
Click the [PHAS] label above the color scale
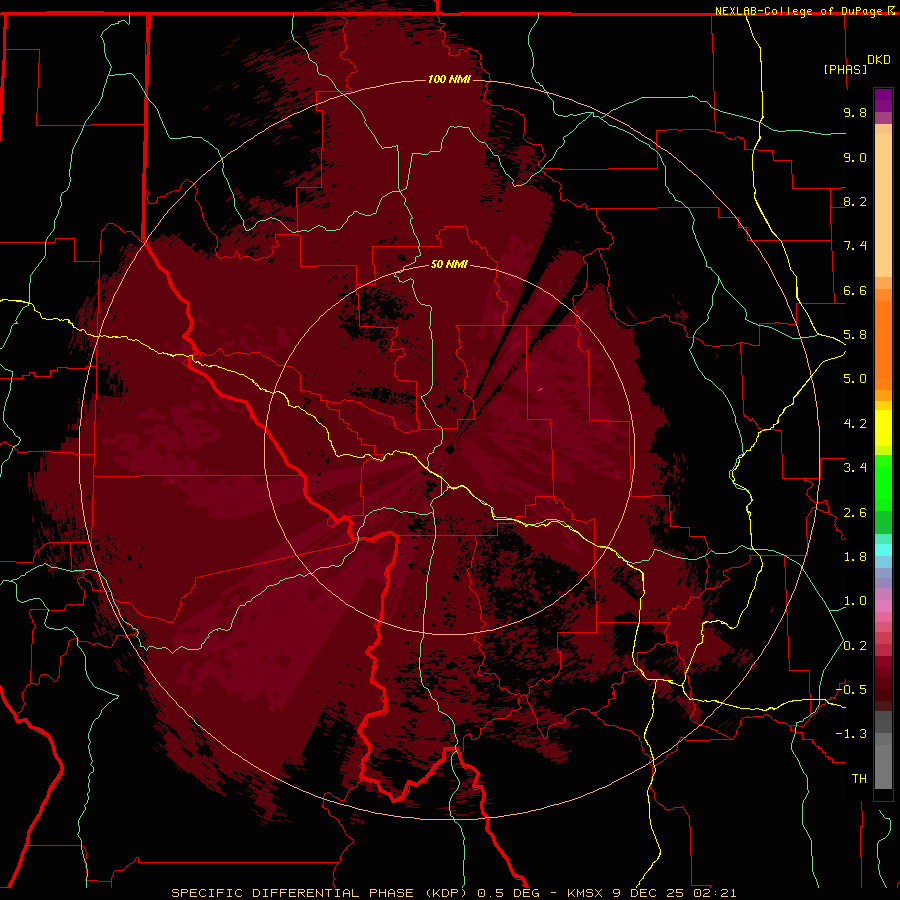coord(845,69)
